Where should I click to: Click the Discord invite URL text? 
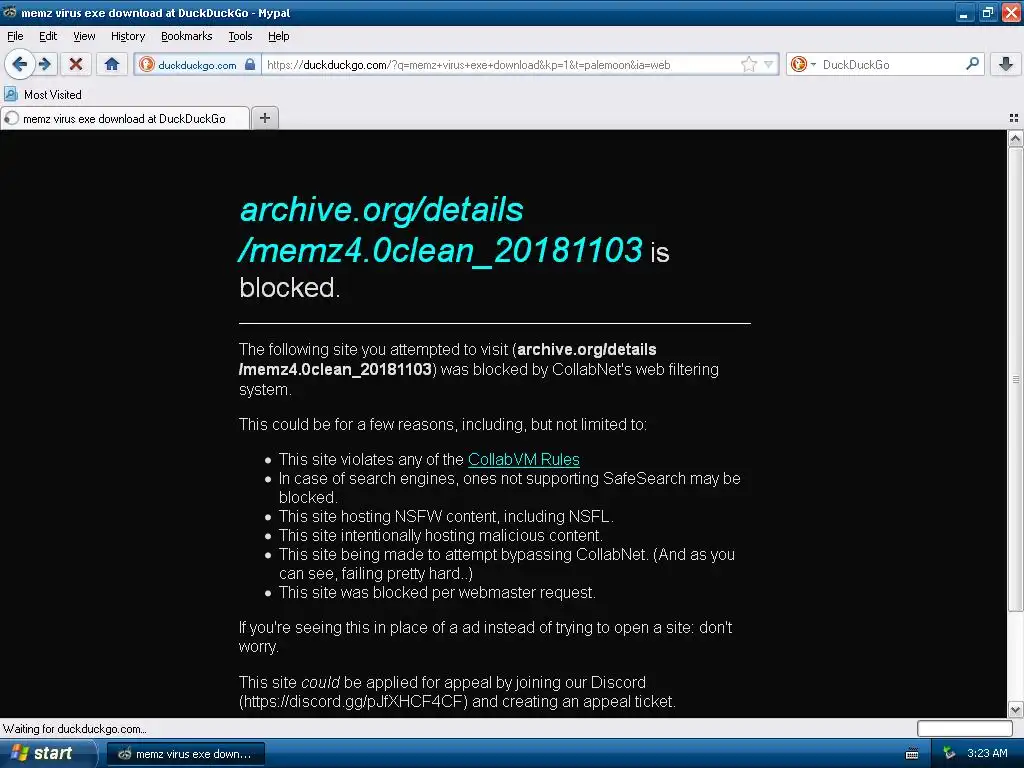[353, 701]
